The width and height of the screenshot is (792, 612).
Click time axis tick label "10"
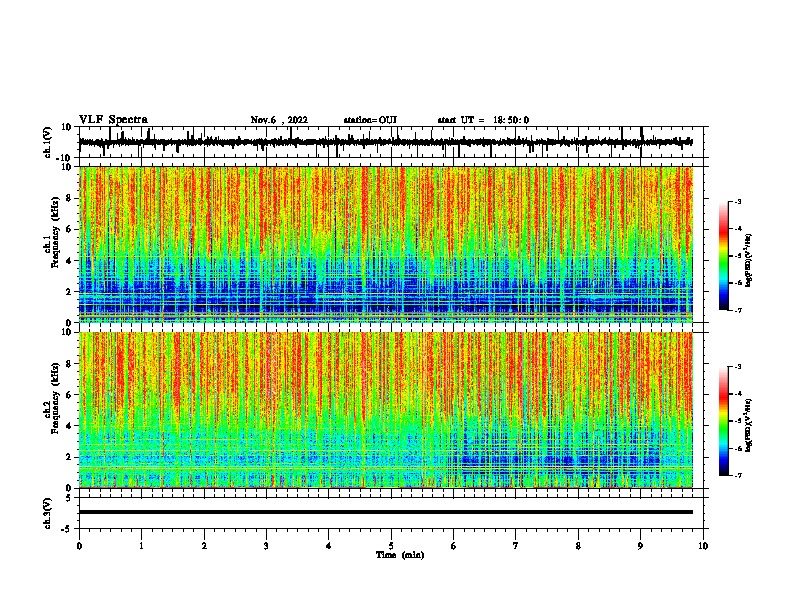(703, 546)
